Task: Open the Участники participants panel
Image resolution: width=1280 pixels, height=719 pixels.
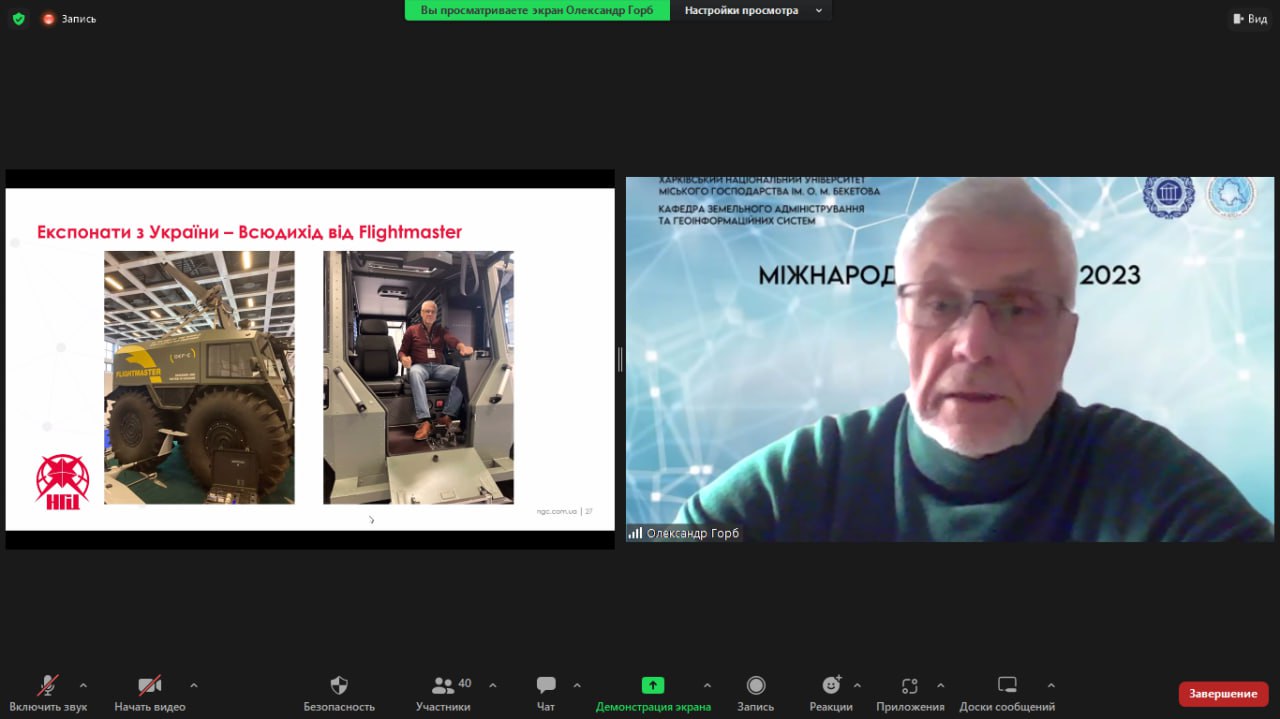Action: click(443, 694)
